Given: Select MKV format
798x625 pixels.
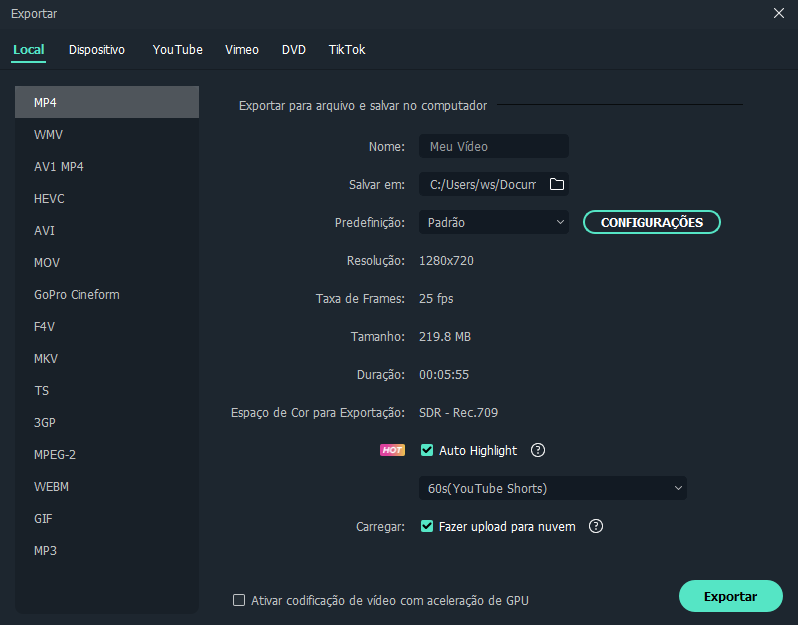Looking at the screenshot, I should (x=107, y=359).
